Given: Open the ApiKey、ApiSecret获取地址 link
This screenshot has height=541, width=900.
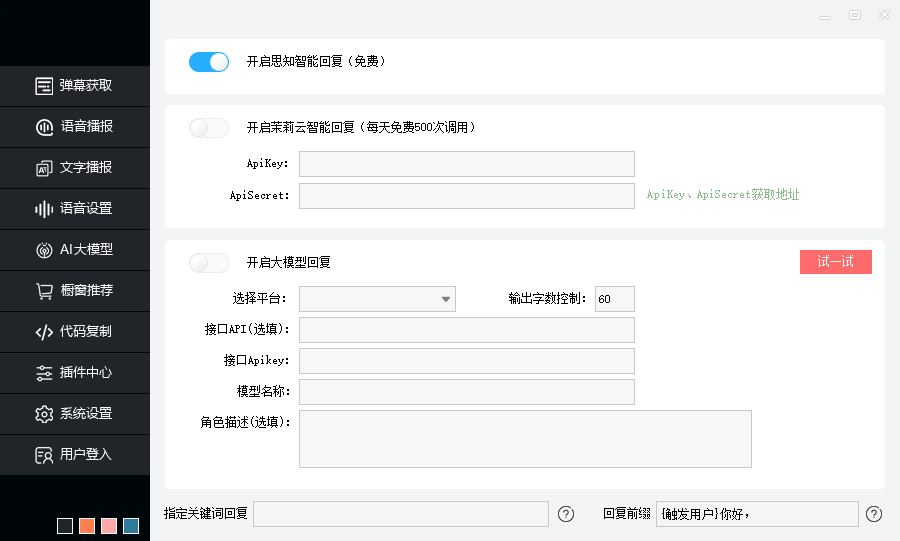Looking at the screenshot, I should (722, 195).
